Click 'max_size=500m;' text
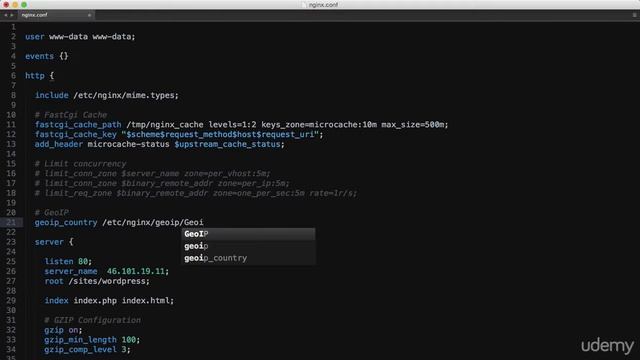Viewport: 640px width, 360px height. point(415,124)
